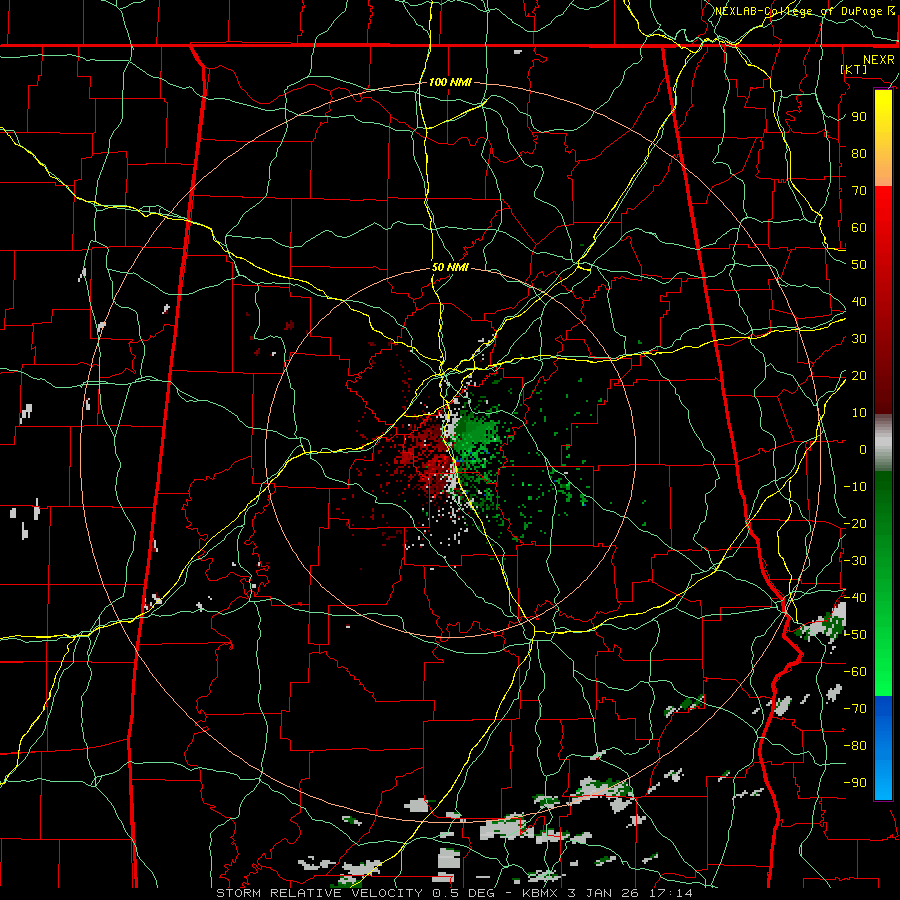This screenshot has width=900, height=900.
Task: Click the -60 scale value
Action: (855, 672)
